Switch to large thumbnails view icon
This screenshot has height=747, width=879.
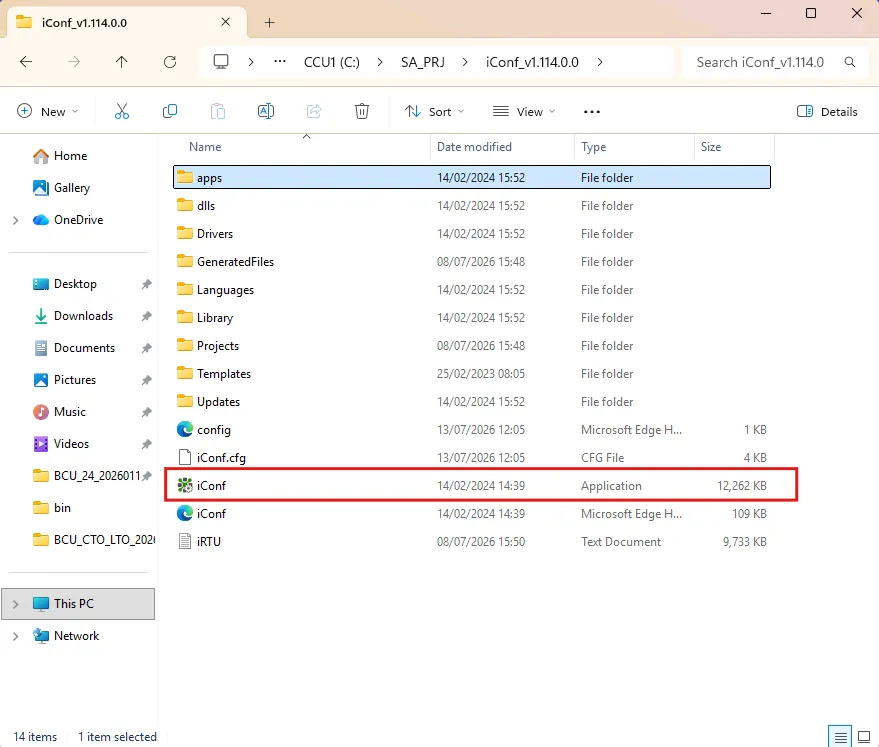click(864, 736)
